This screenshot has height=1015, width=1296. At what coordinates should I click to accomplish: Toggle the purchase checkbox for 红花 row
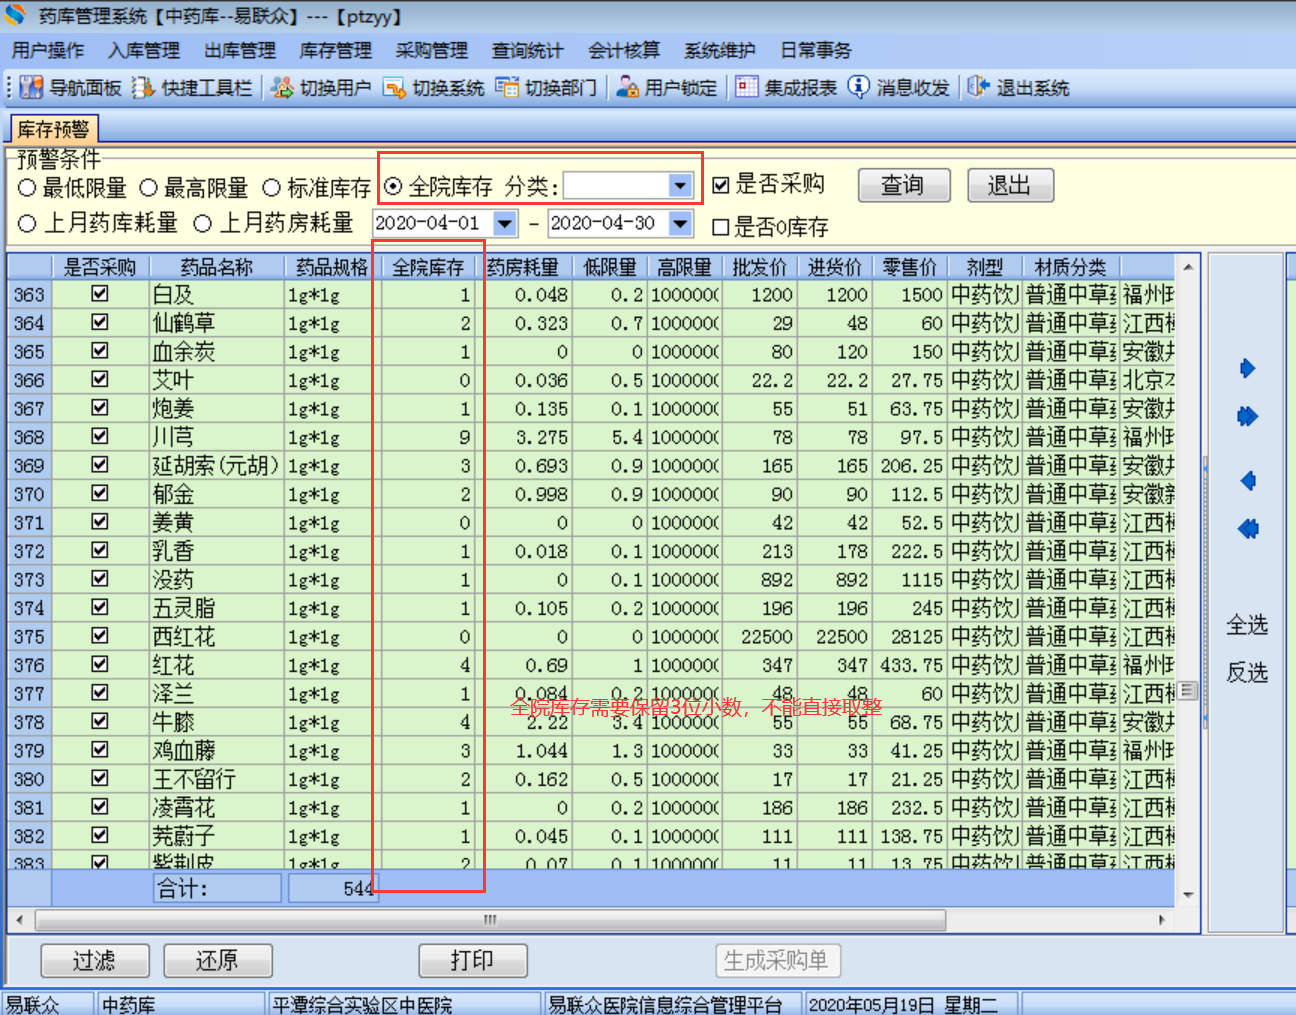pos(100,664)
